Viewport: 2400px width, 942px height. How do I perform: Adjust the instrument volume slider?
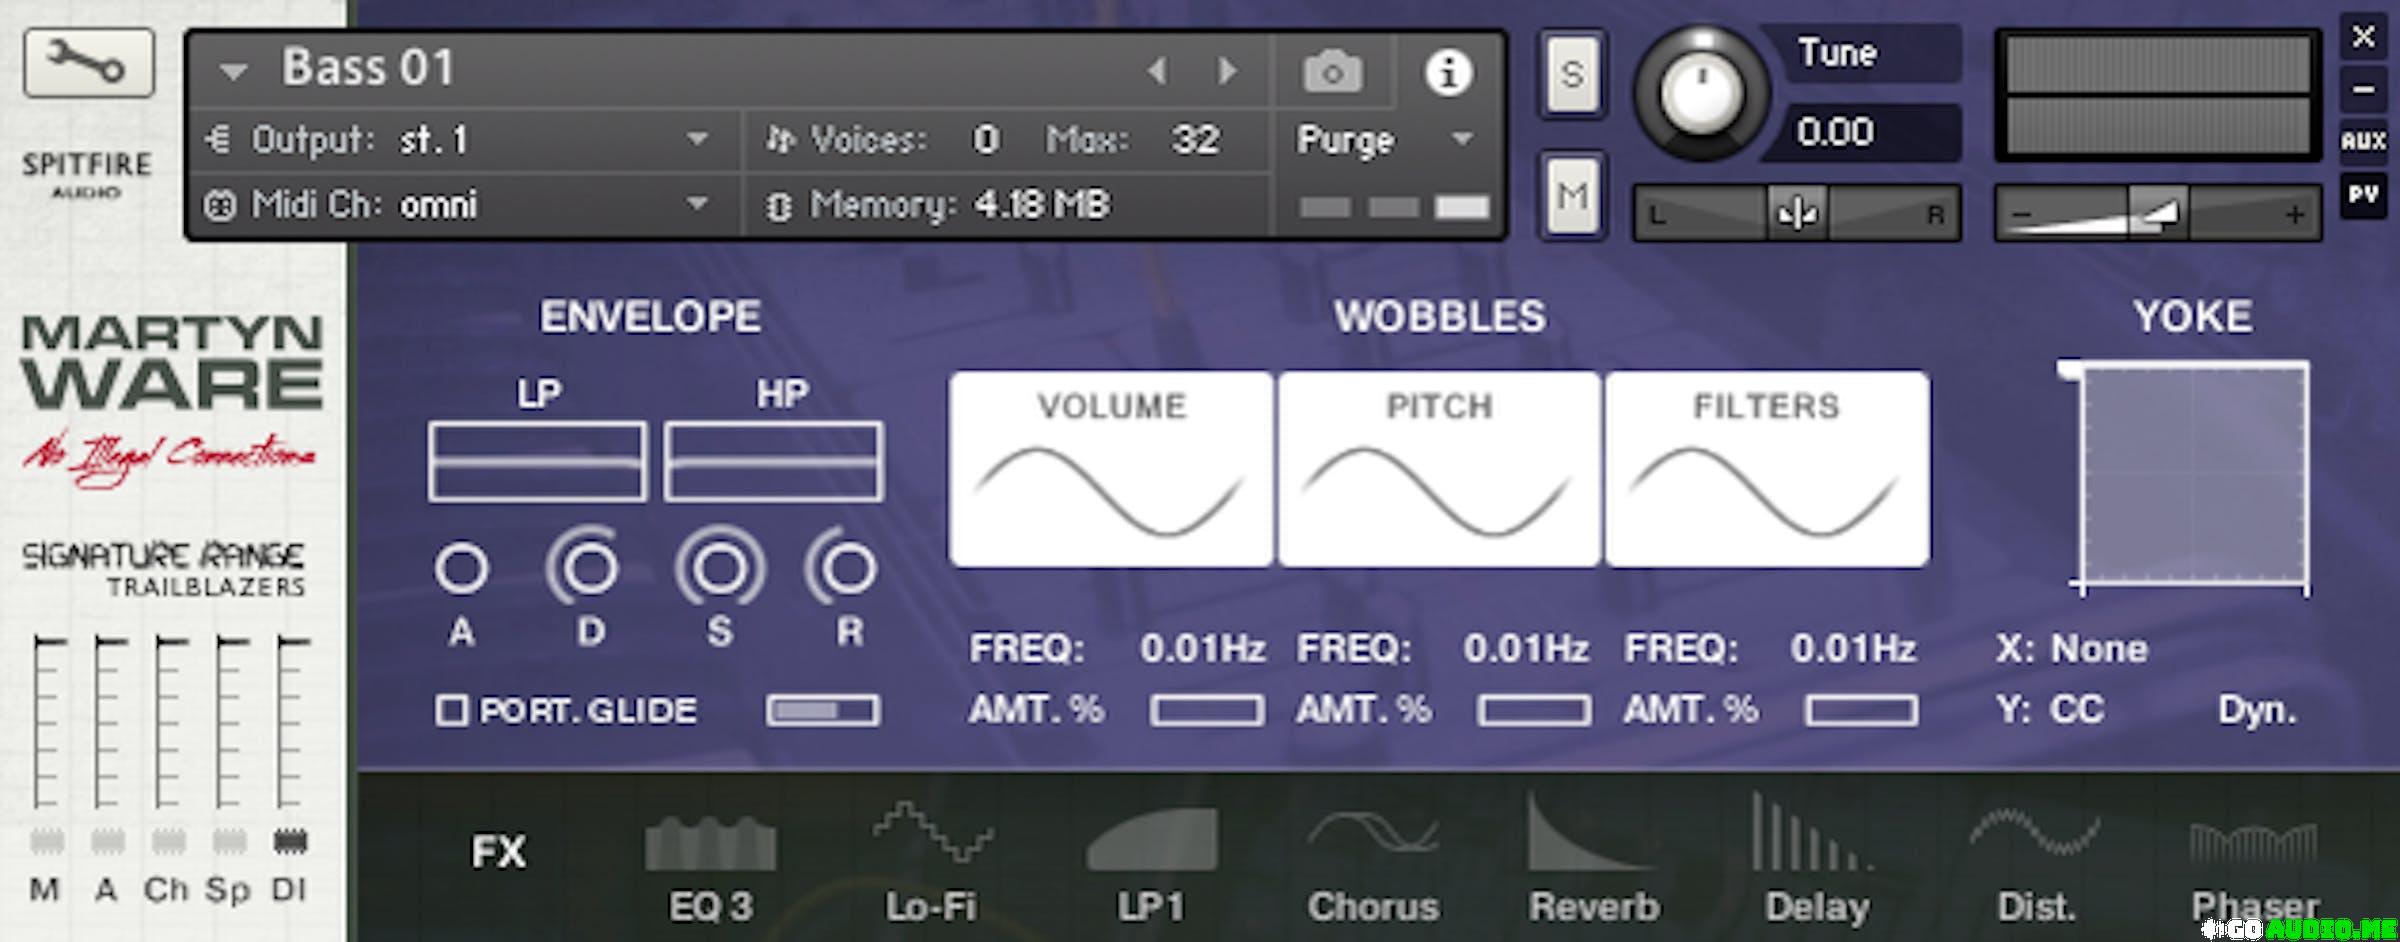click(x=2158, y=213)
